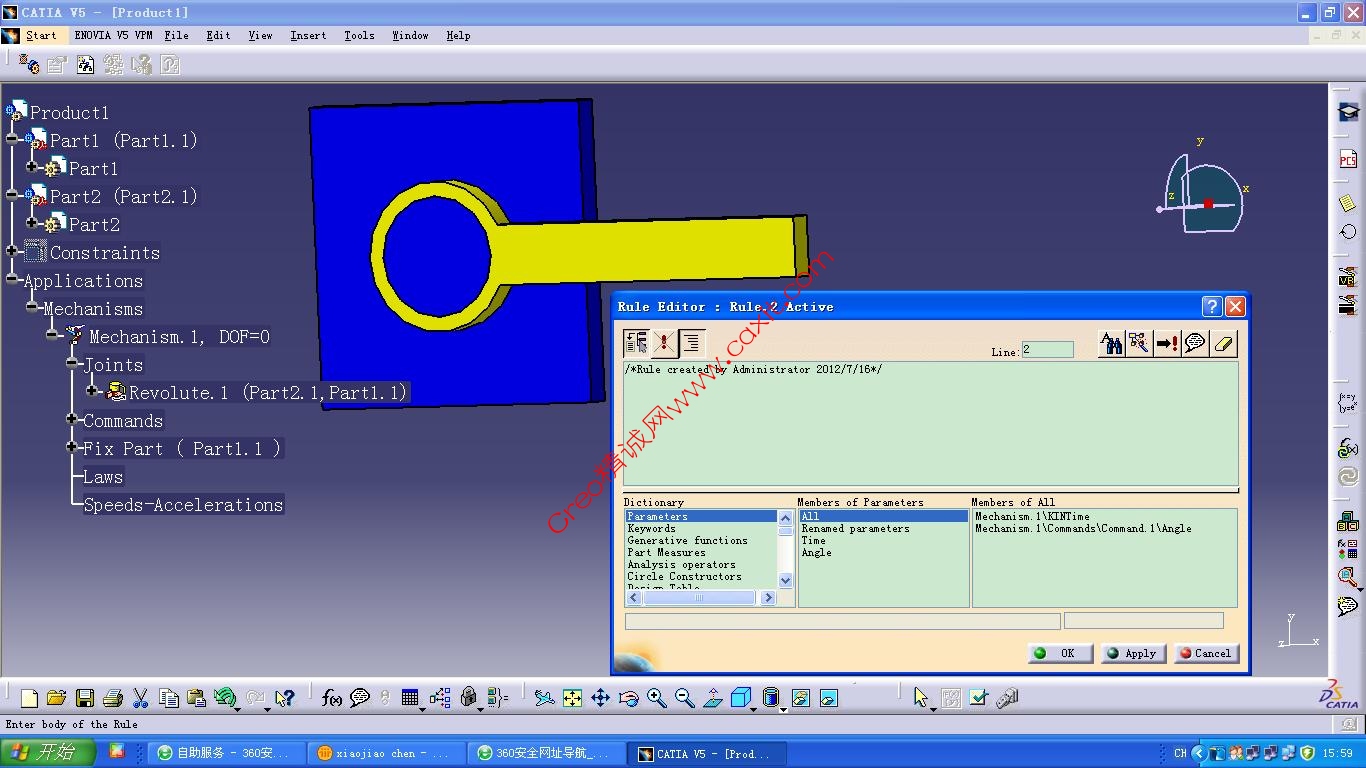1366x768 pixels.
Task: Open the Start menu in menu bar
Action: (x=41, y=36)
